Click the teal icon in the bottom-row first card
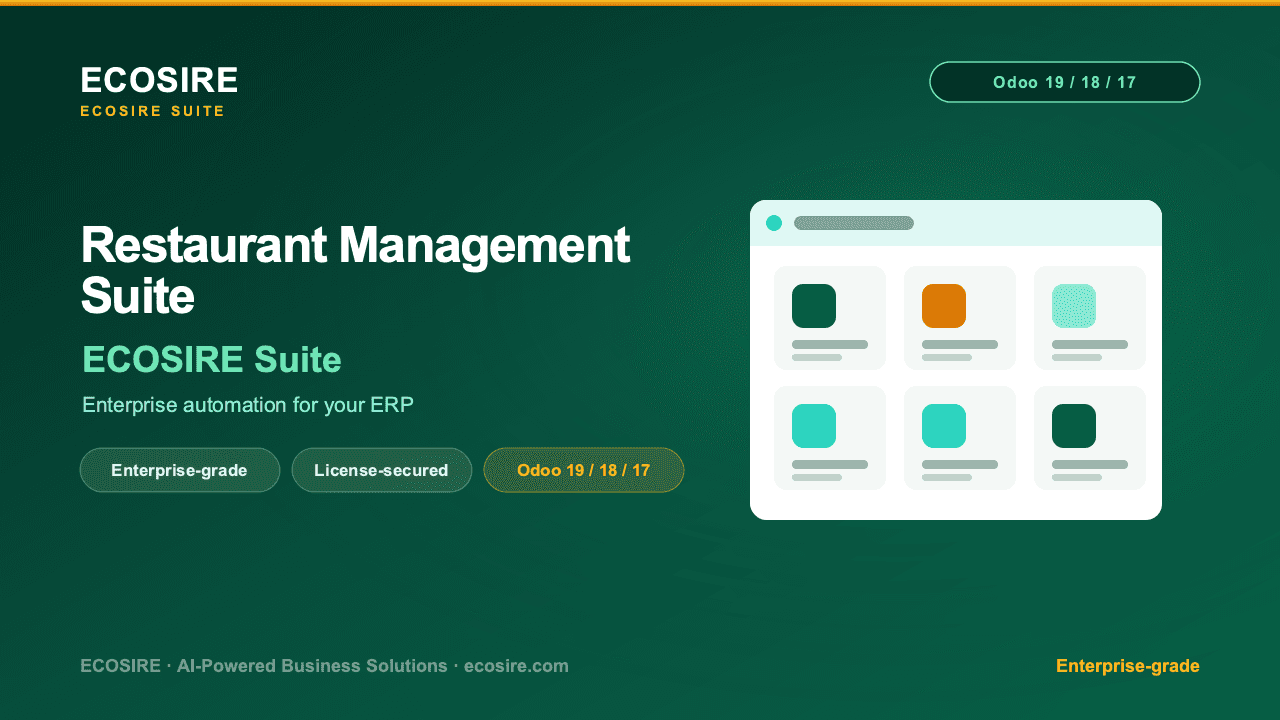Viewport: 1280px width, 720px height. [814, 426]
